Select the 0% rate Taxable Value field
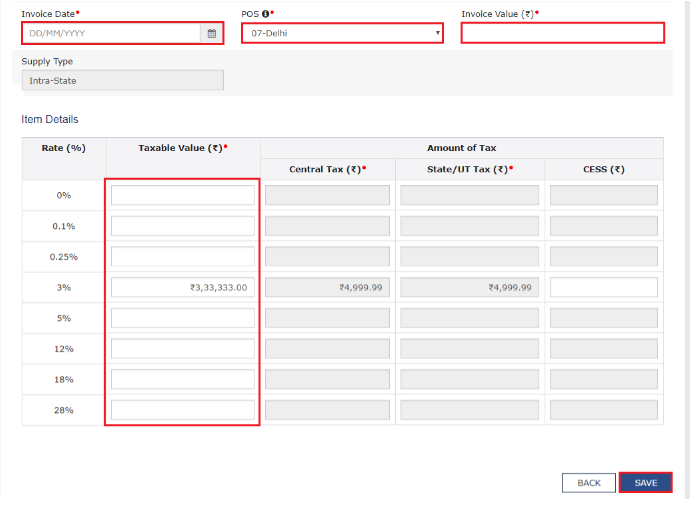Image resolution: width=690 pixels, height=511 pixels. point(183,196)
